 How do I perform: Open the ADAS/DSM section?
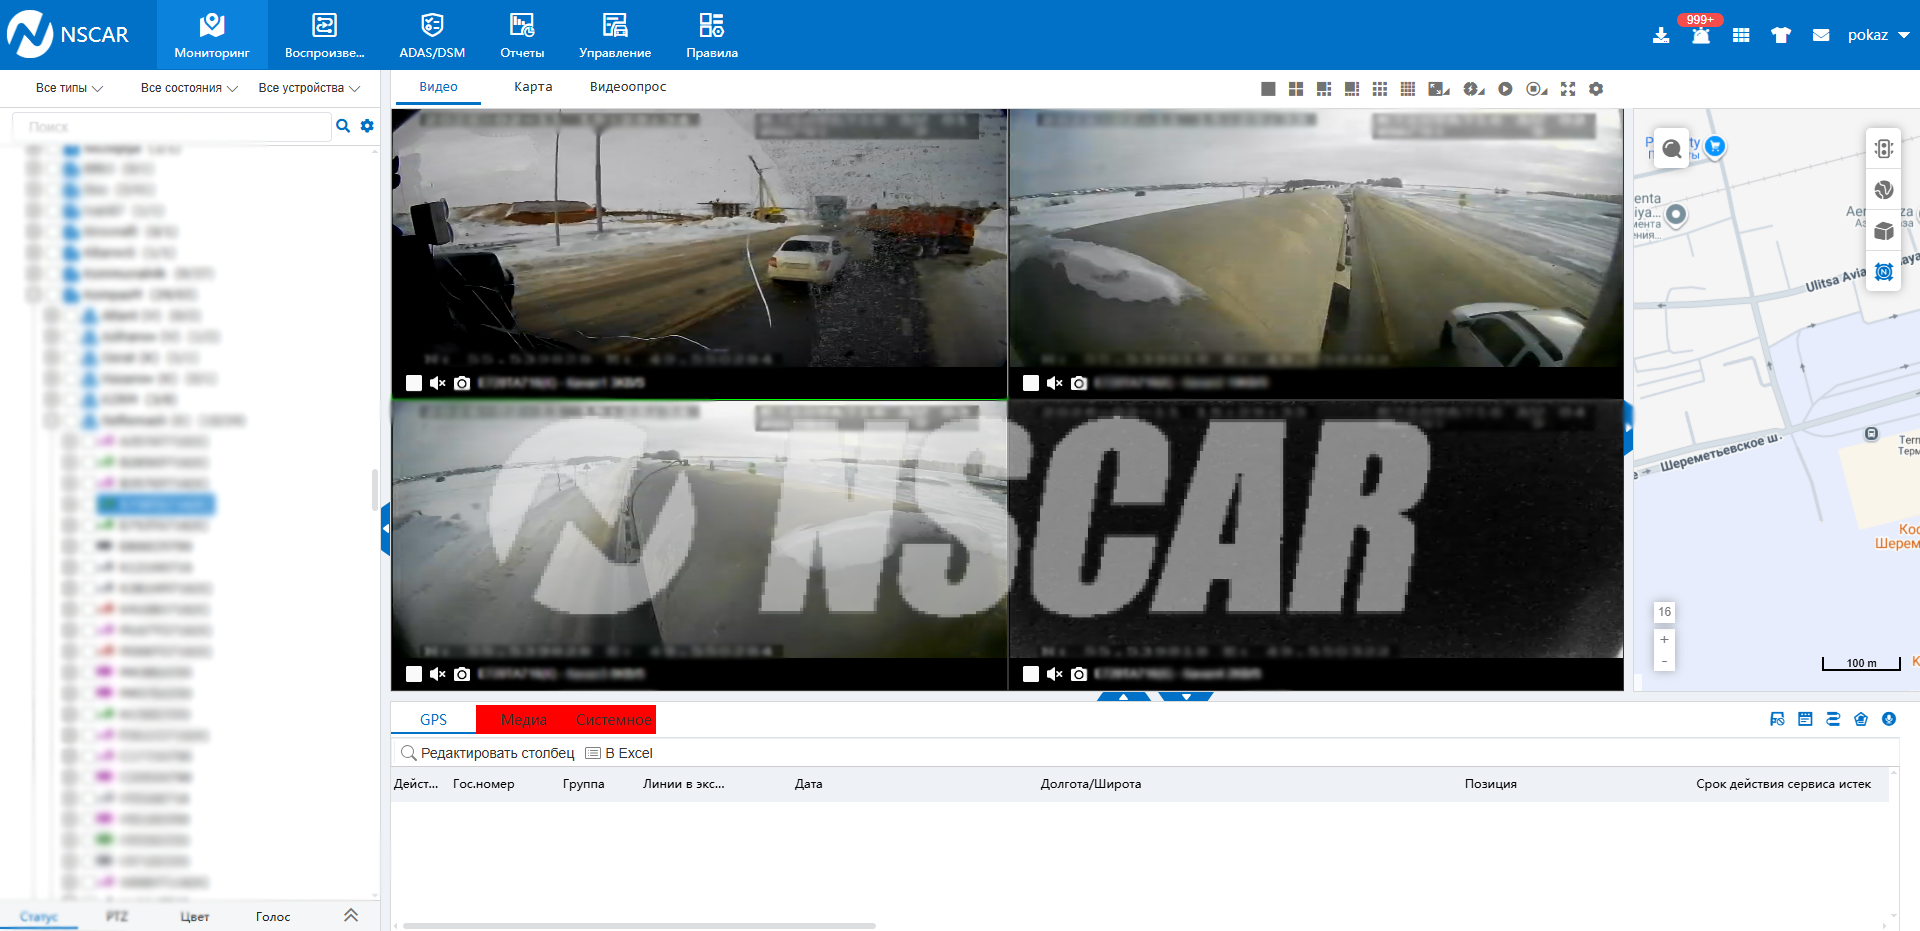(432, 35)
